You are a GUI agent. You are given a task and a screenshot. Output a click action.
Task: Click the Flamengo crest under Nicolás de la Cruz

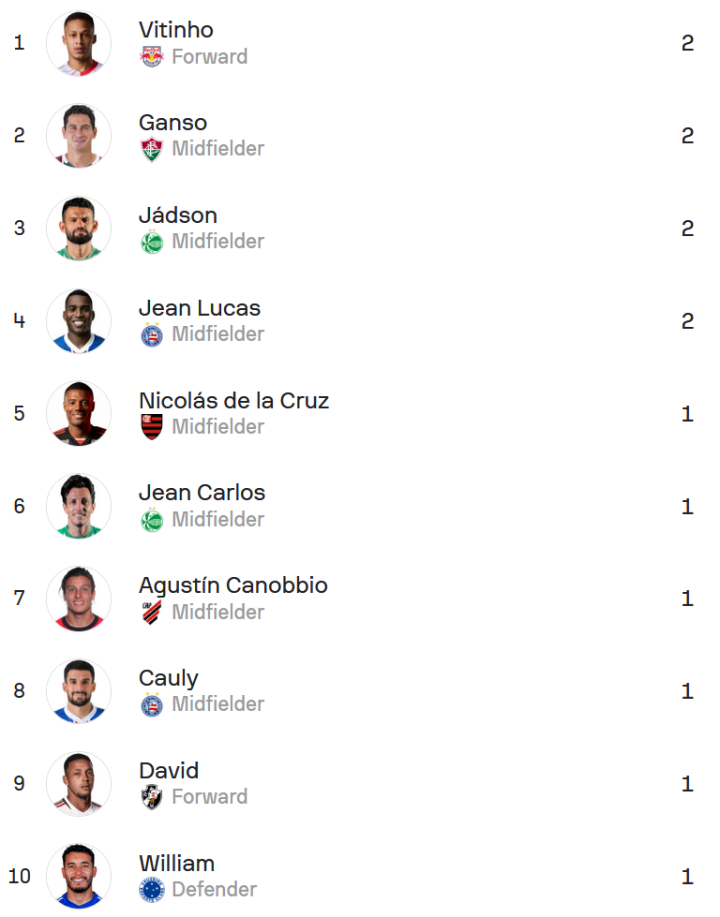151,427
